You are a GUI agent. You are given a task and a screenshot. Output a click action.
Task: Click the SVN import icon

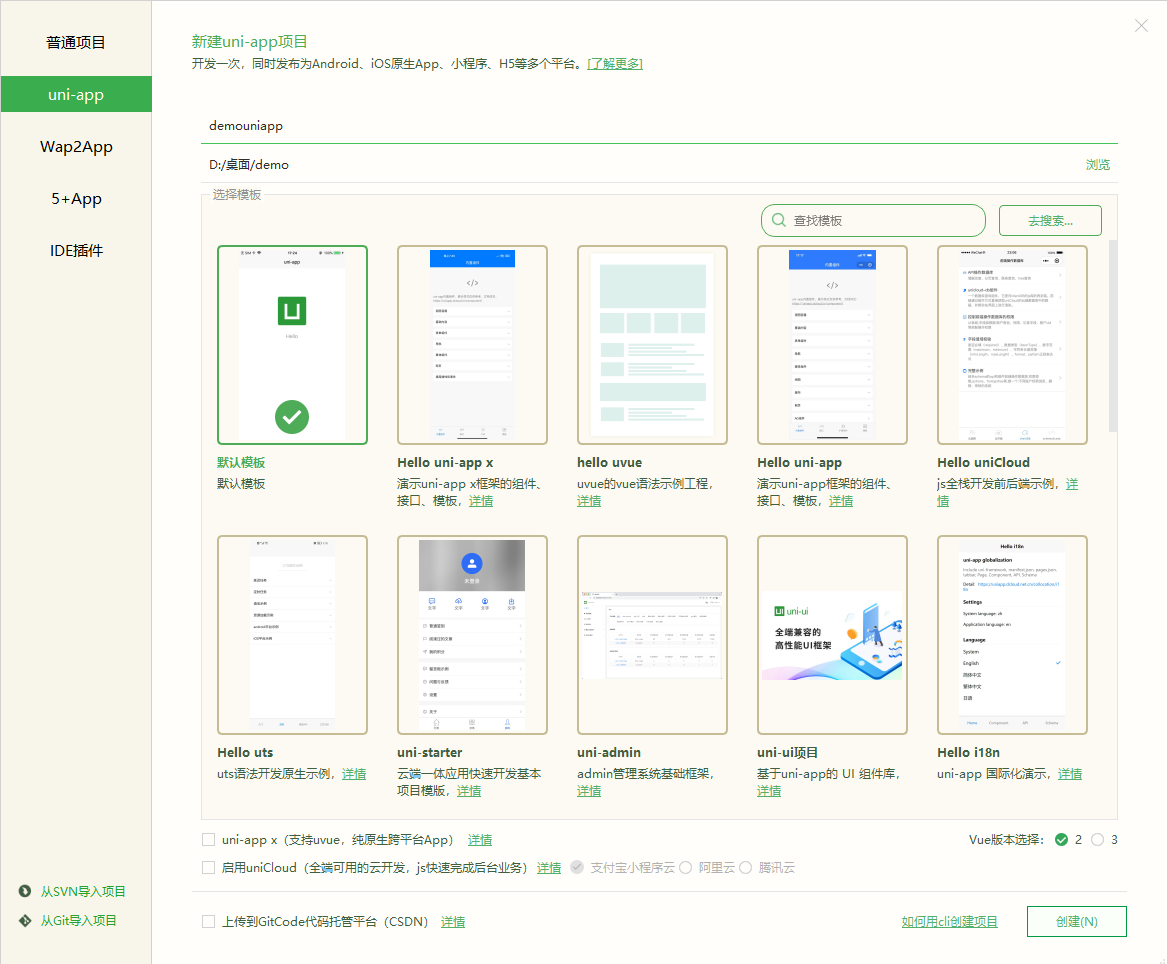click(25, 891)
